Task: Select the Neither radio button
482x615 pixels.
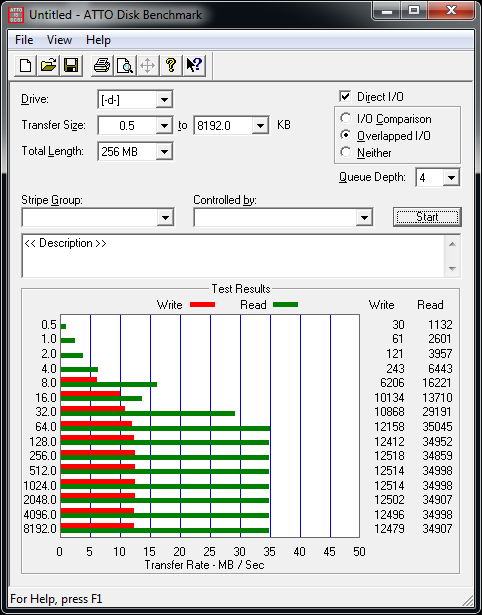Action: pos(346,152)
